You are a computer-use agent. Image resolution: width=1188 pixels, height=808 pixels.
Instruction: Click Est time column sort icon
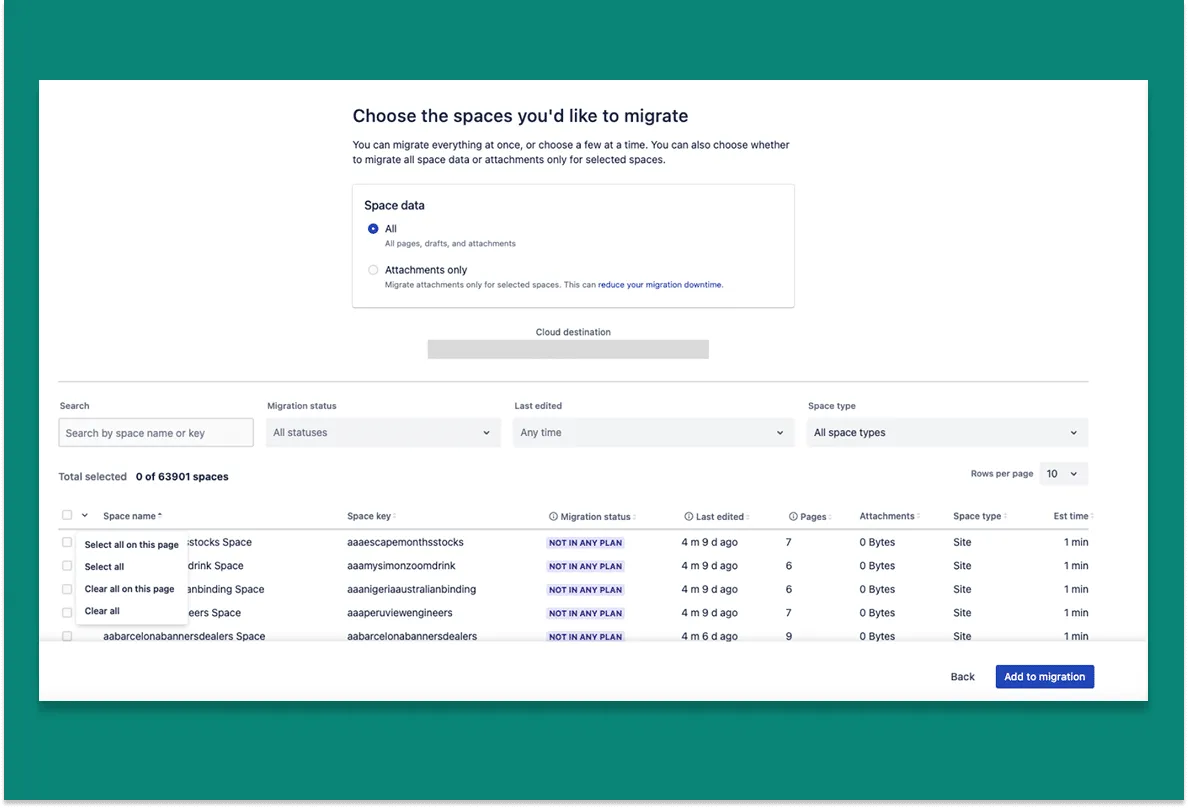1092,516
